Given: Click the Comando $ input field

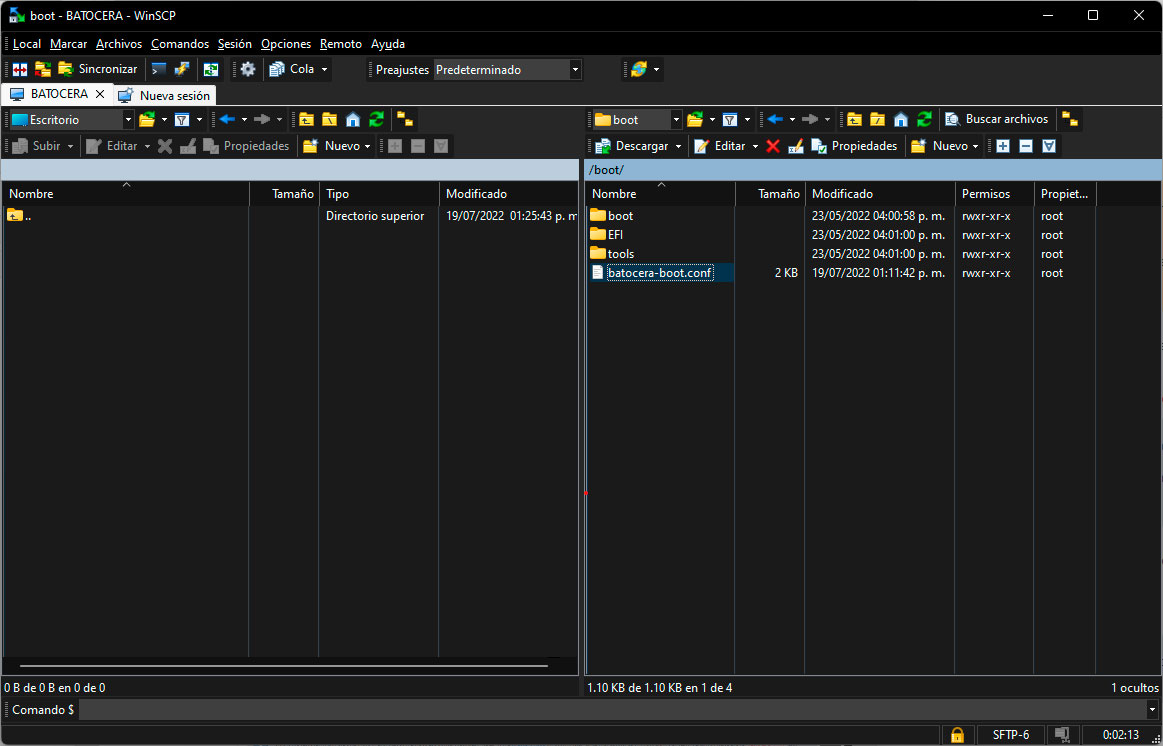Looking at the screenshot, I should 613,710.
